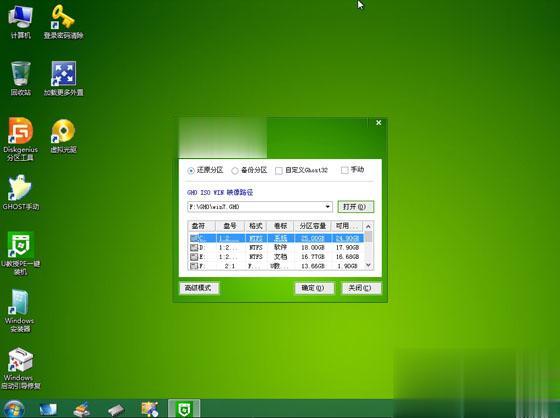This screenshot has height=418, width=560.
Task: Click the 16.77GB capacity cell
Action: click(312, 257)
